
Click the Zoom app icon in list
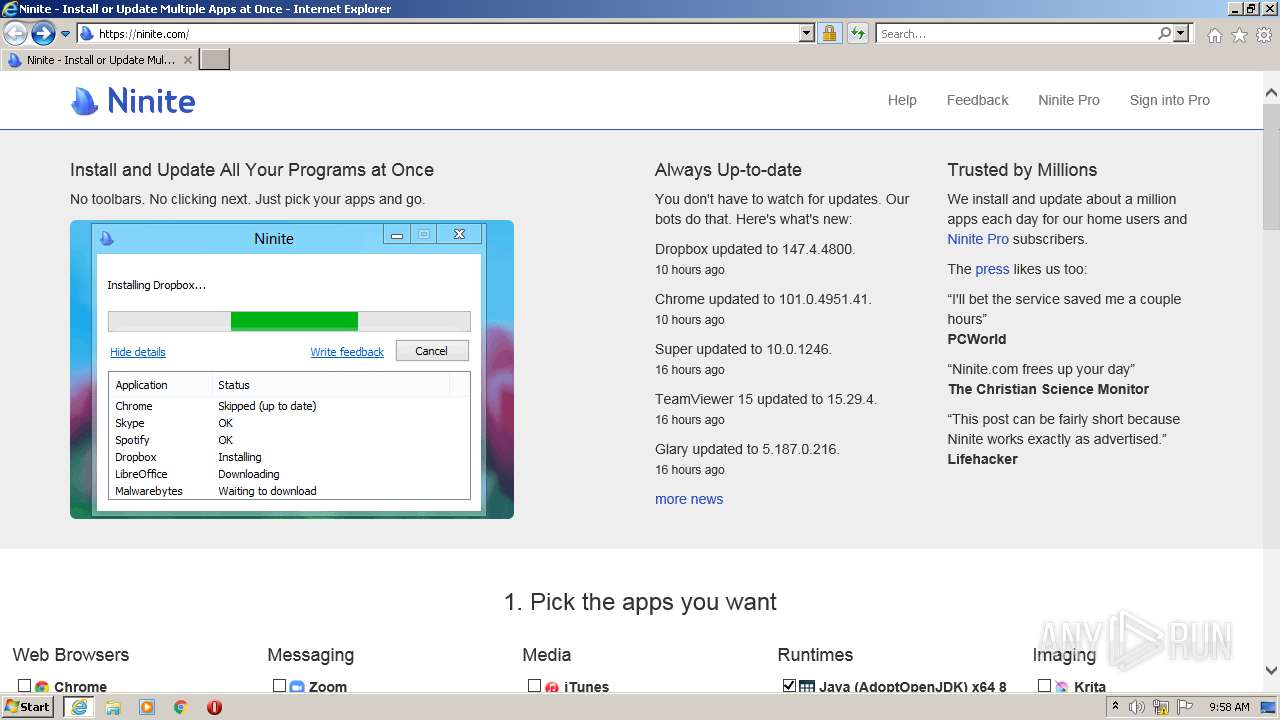(x=297, y=687)
